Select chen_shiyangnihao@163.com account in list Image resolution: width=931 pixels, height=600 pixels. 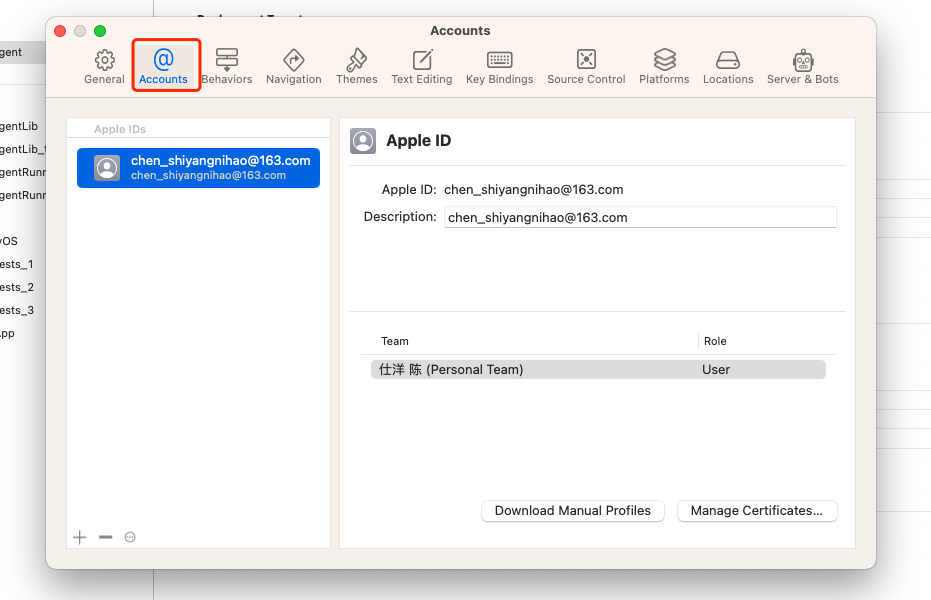pyautogui.click(x=199, y=168)
